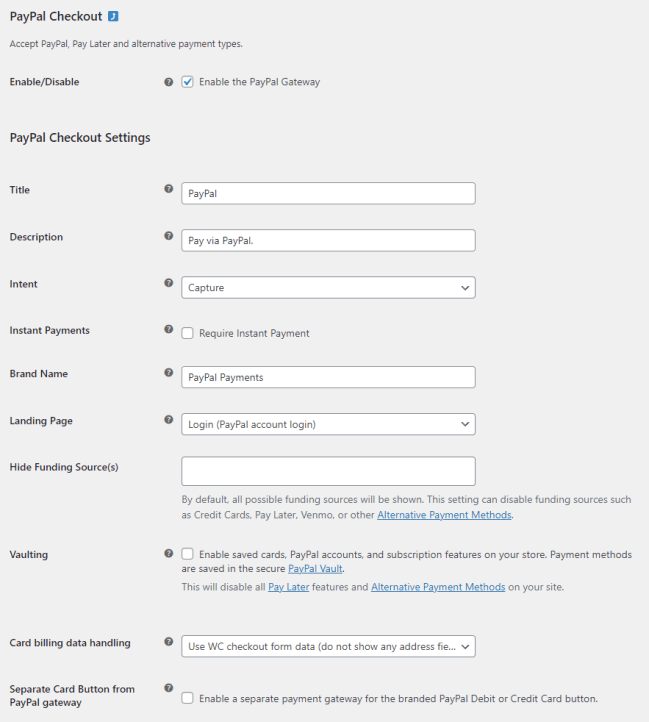Open the Card billing data handling dropdown
The image size is (649, 722).
click(328, 646)
